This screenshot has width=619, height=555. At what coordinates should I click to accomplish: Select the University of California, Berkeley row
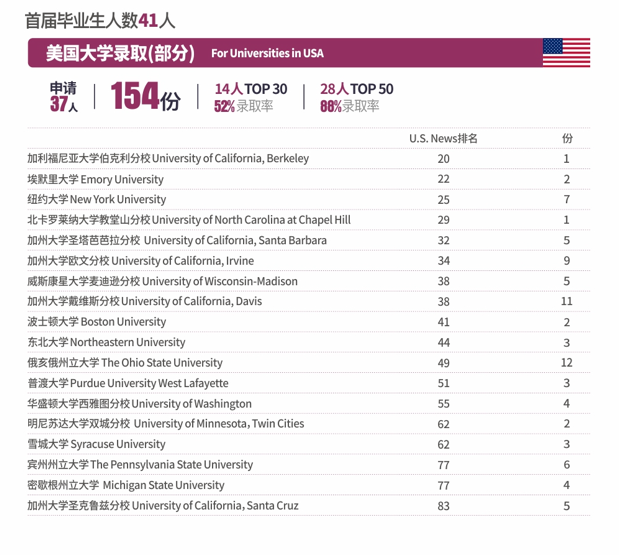309,159
